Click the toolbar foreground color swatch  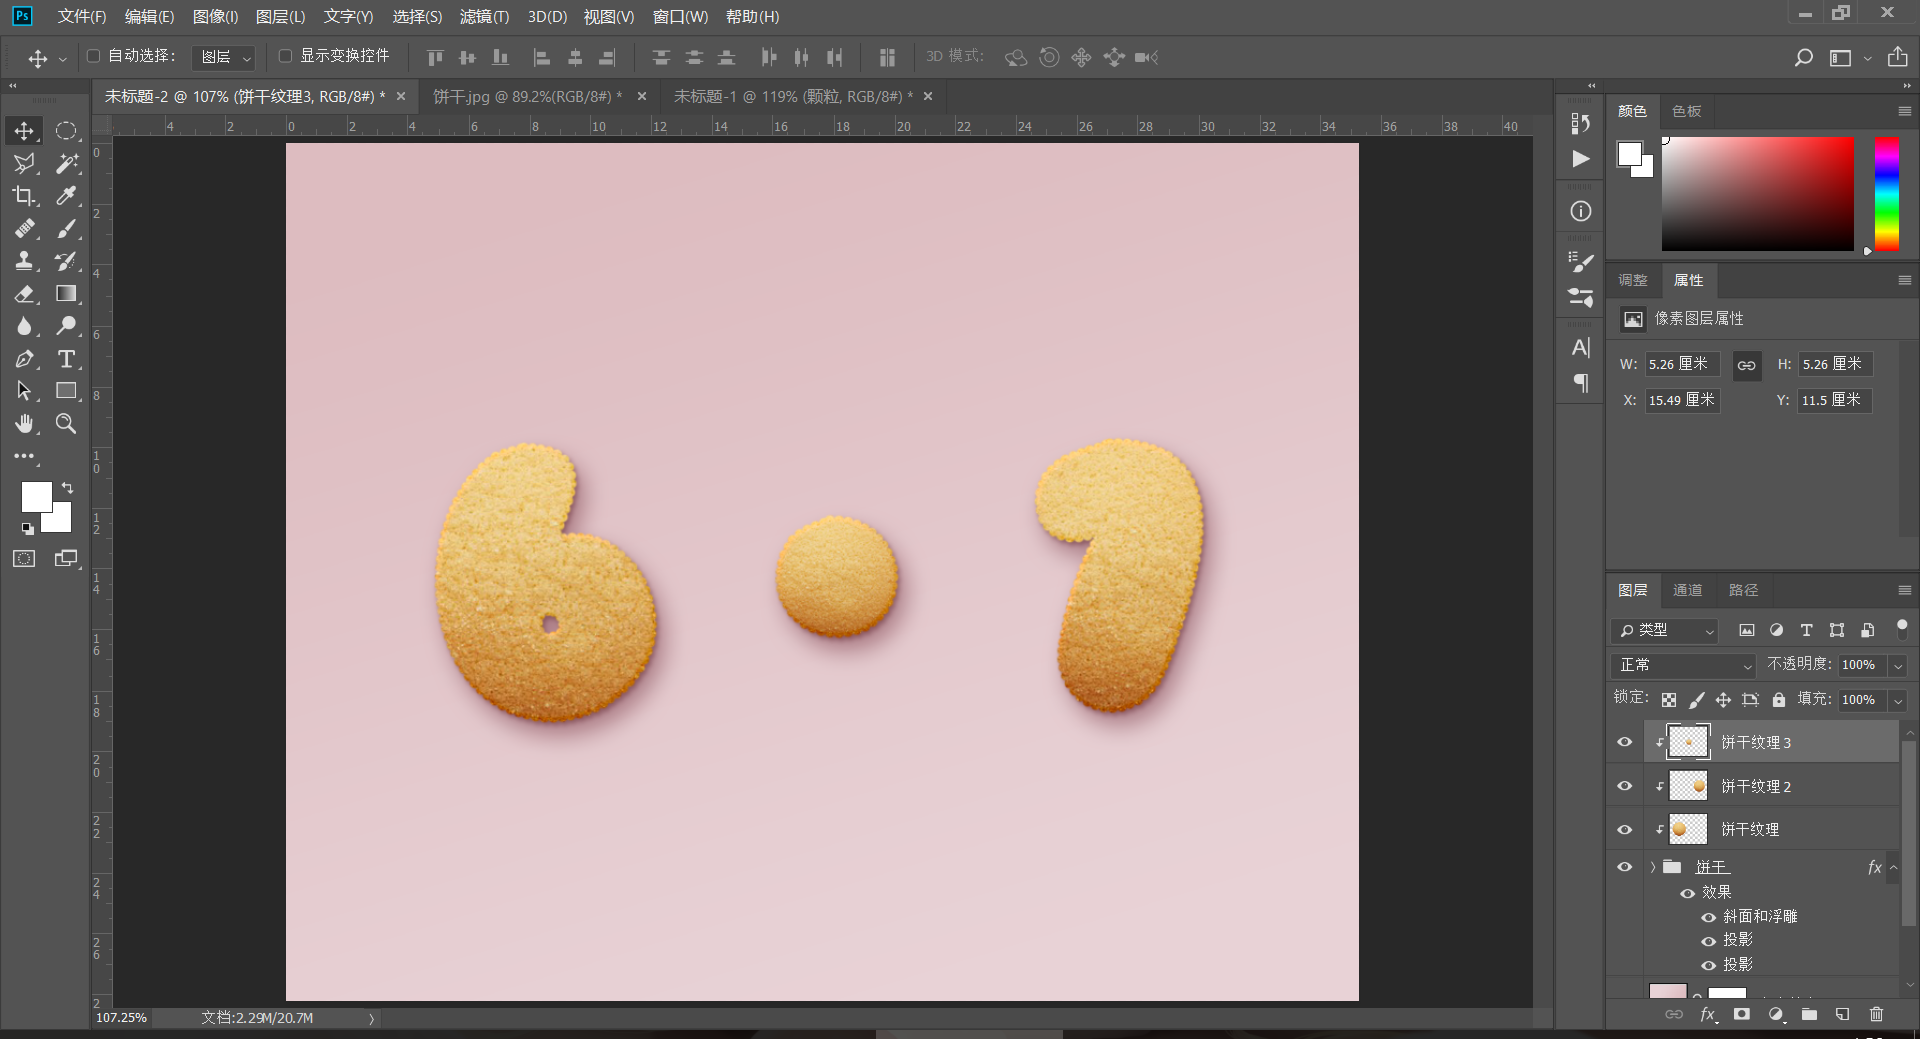[36, 496]
